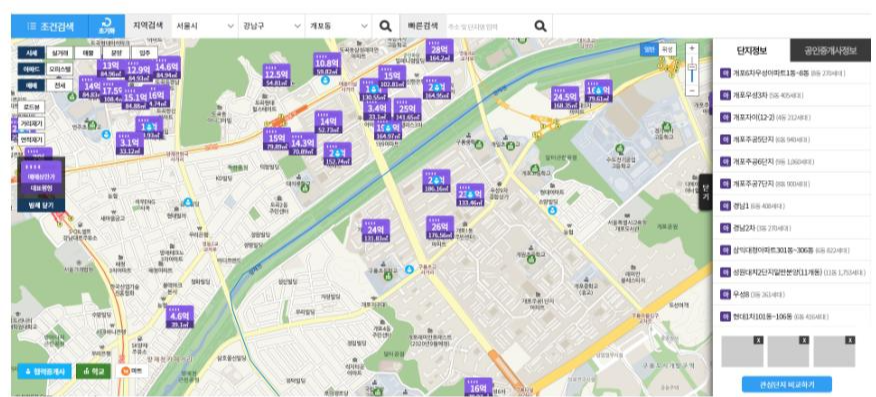Viewport: 876px width, 397px height.
Task: Switch to the 공인중개사정보 tab
Action: (830, 51)
